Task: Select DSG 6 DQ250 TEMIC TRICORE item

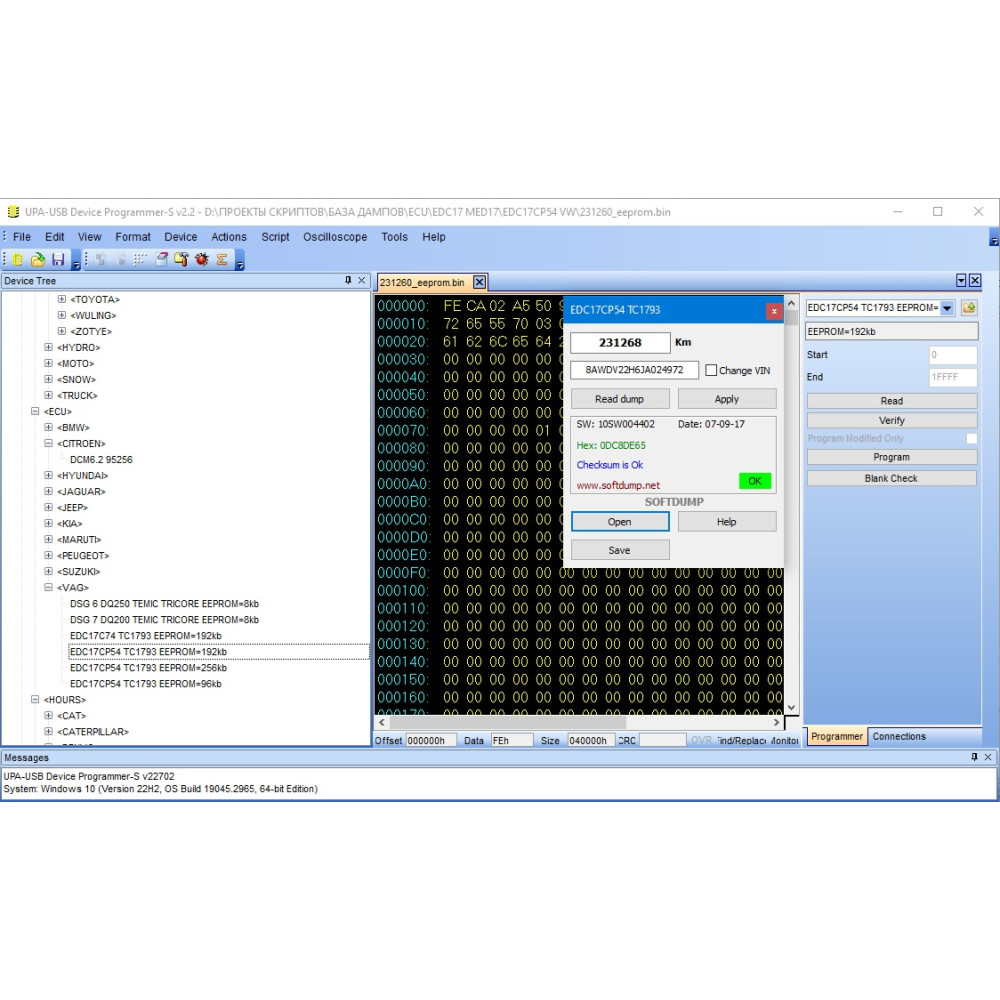Action: [165, 604]
